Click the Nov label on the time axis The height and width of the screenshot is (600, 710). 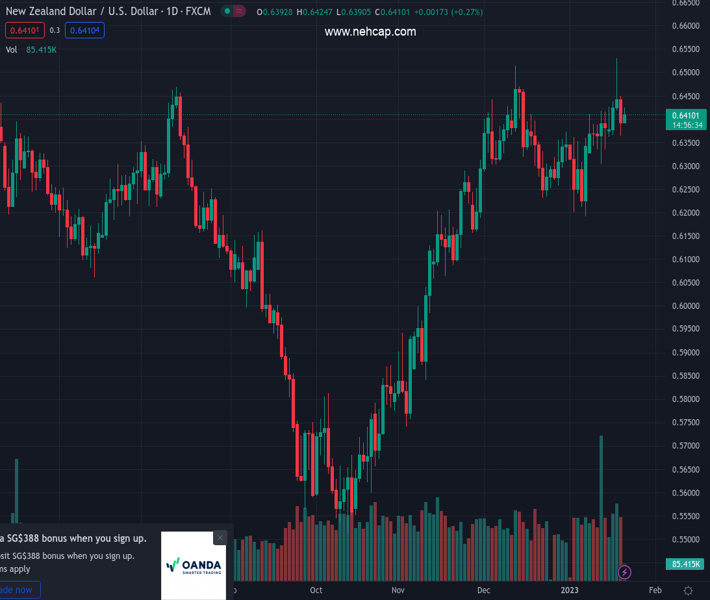pyautogui.click(x=398, y=590)
